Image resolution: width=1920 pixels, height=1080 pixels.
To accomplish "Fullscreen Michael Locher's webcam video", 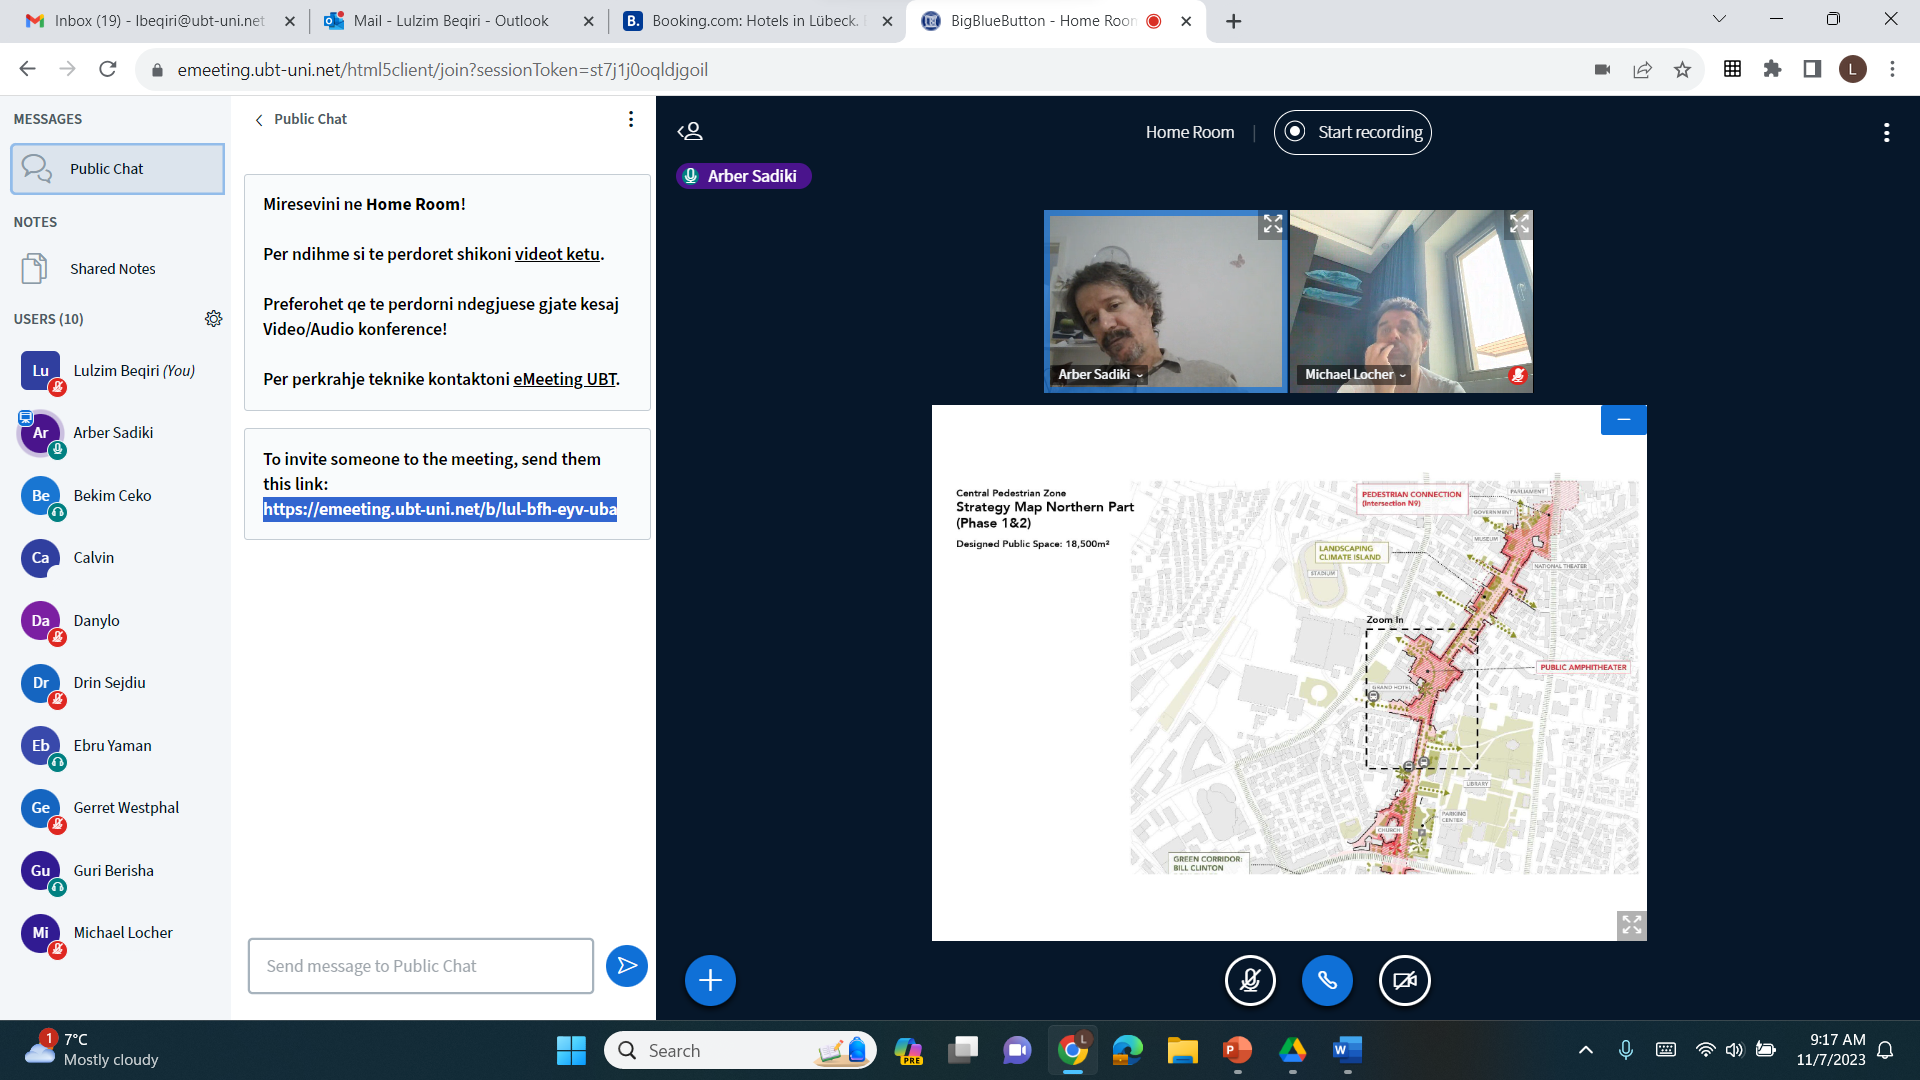I will 1519,224.
